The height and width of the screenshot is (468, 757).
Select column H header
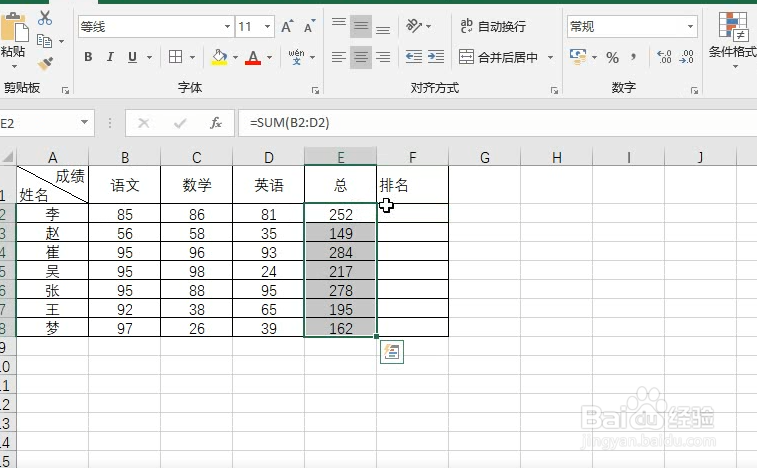[556, 157]
